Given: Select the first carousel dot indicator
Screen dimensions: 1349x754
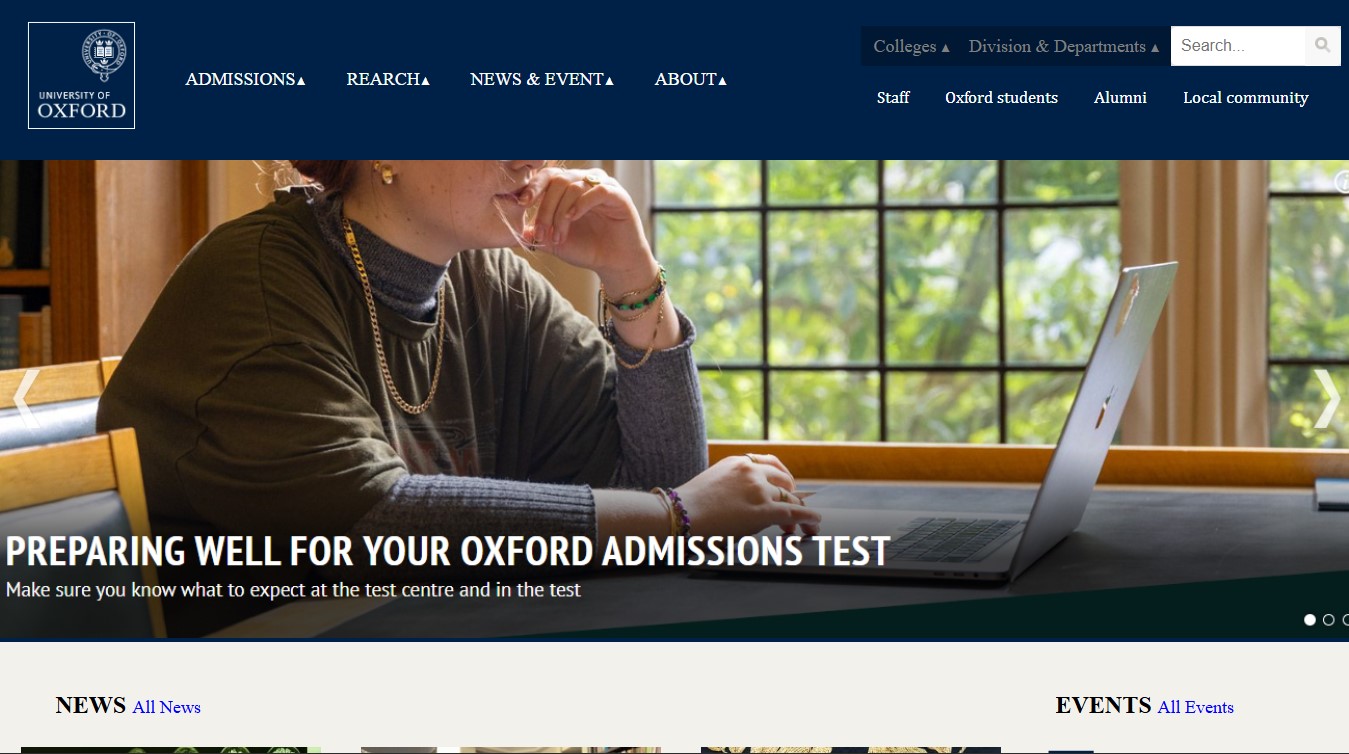Looking at the screenshot, I should tap(1310, 620).
